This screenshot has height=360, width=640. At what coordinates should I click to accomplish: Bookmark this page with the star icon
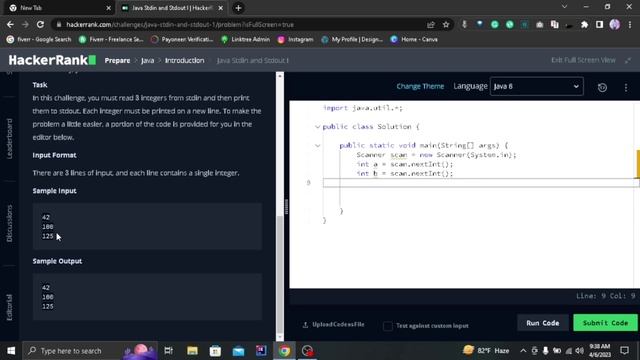click(x=446, y=24)
